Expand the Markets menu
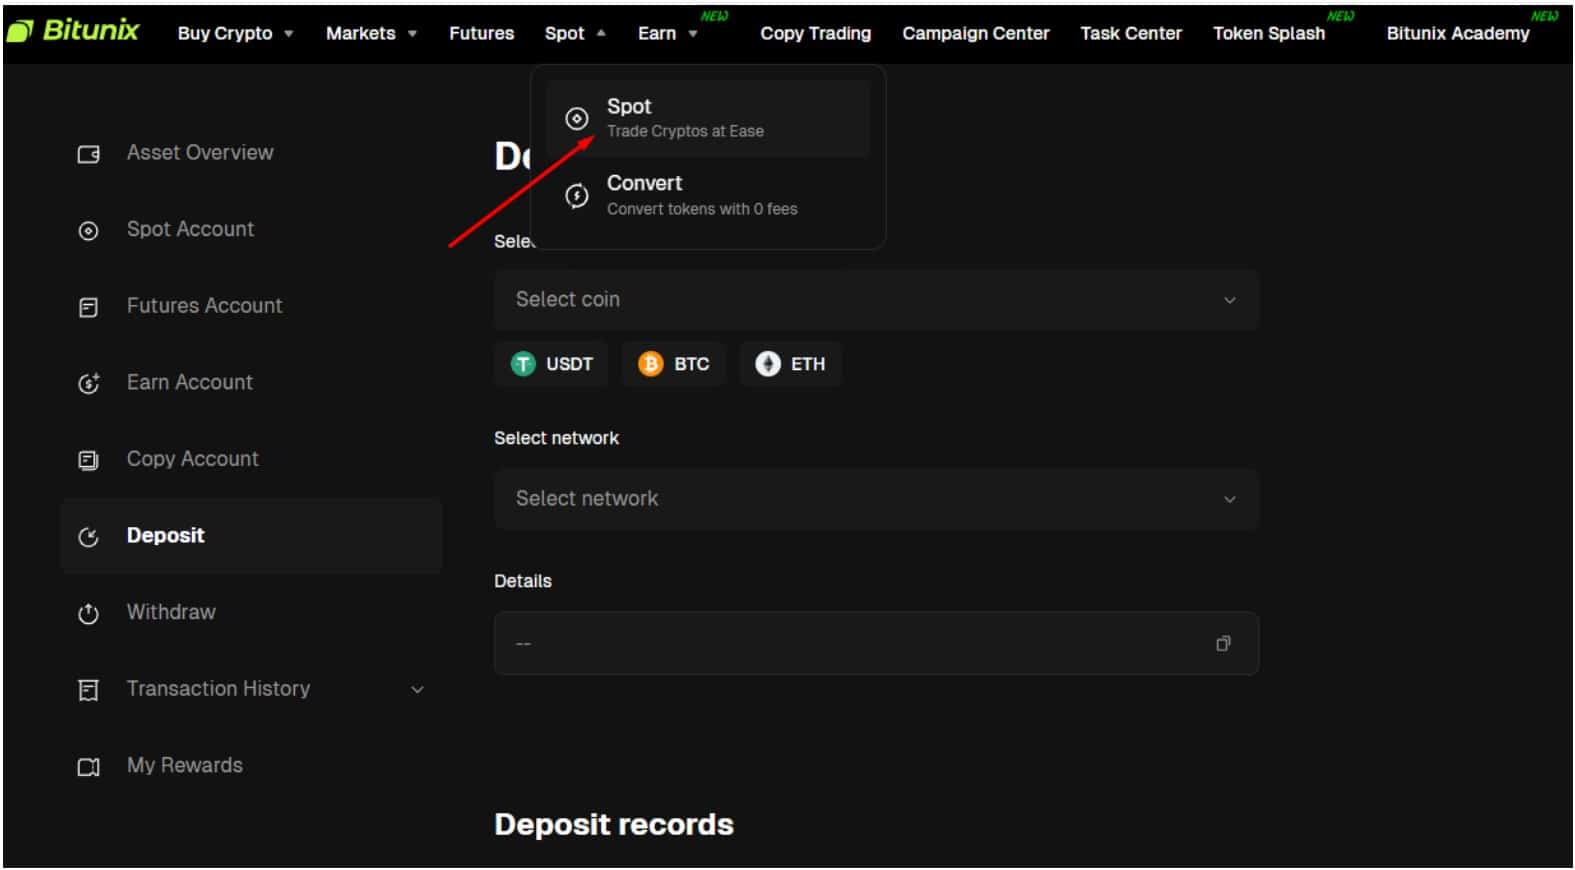1575x870 pixels. pyautogui.click(x=371, y=33)
